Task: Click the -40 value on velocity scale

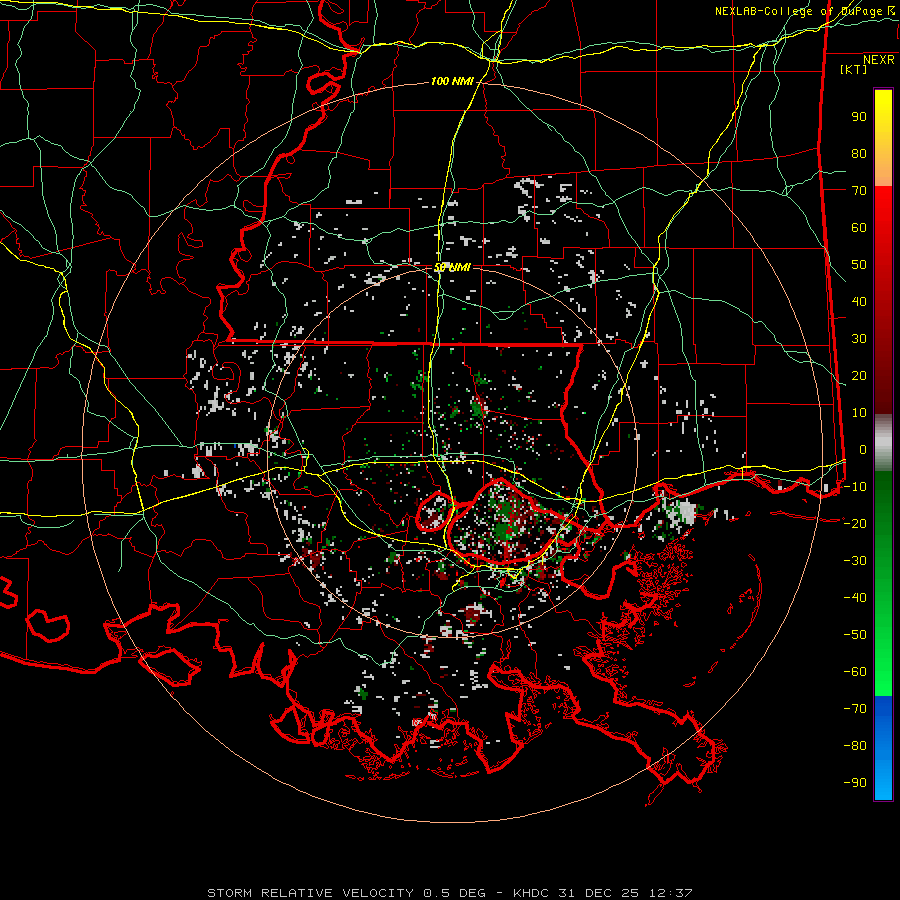Action: [x=855, y=598]
